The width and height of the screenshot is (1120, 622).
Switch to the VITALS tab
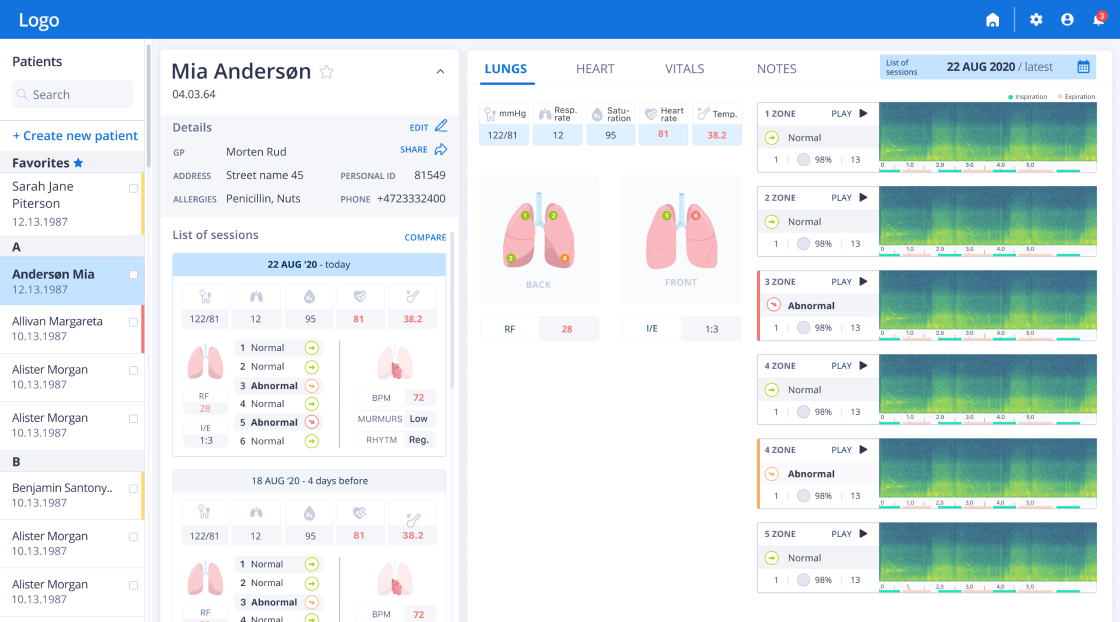click(x=684, y=69)
